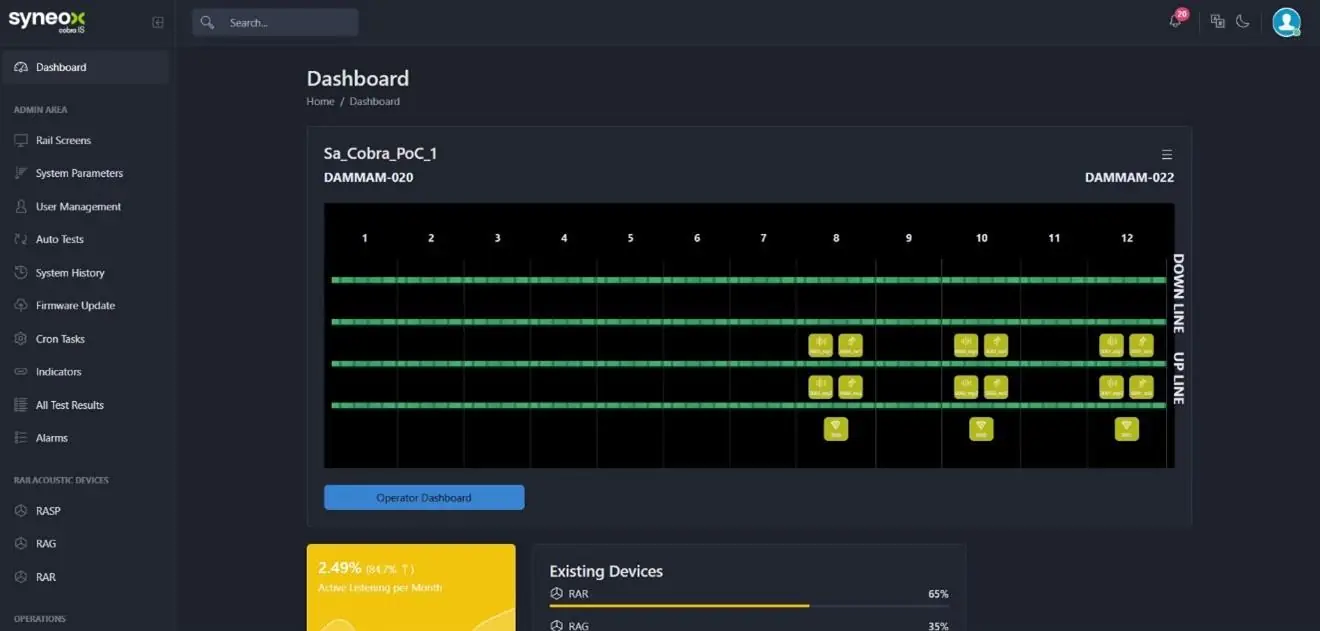
Task: Open the Sa_Cobra_PoC_1 card hamburger menu
Action: (x=1166, y=155)
